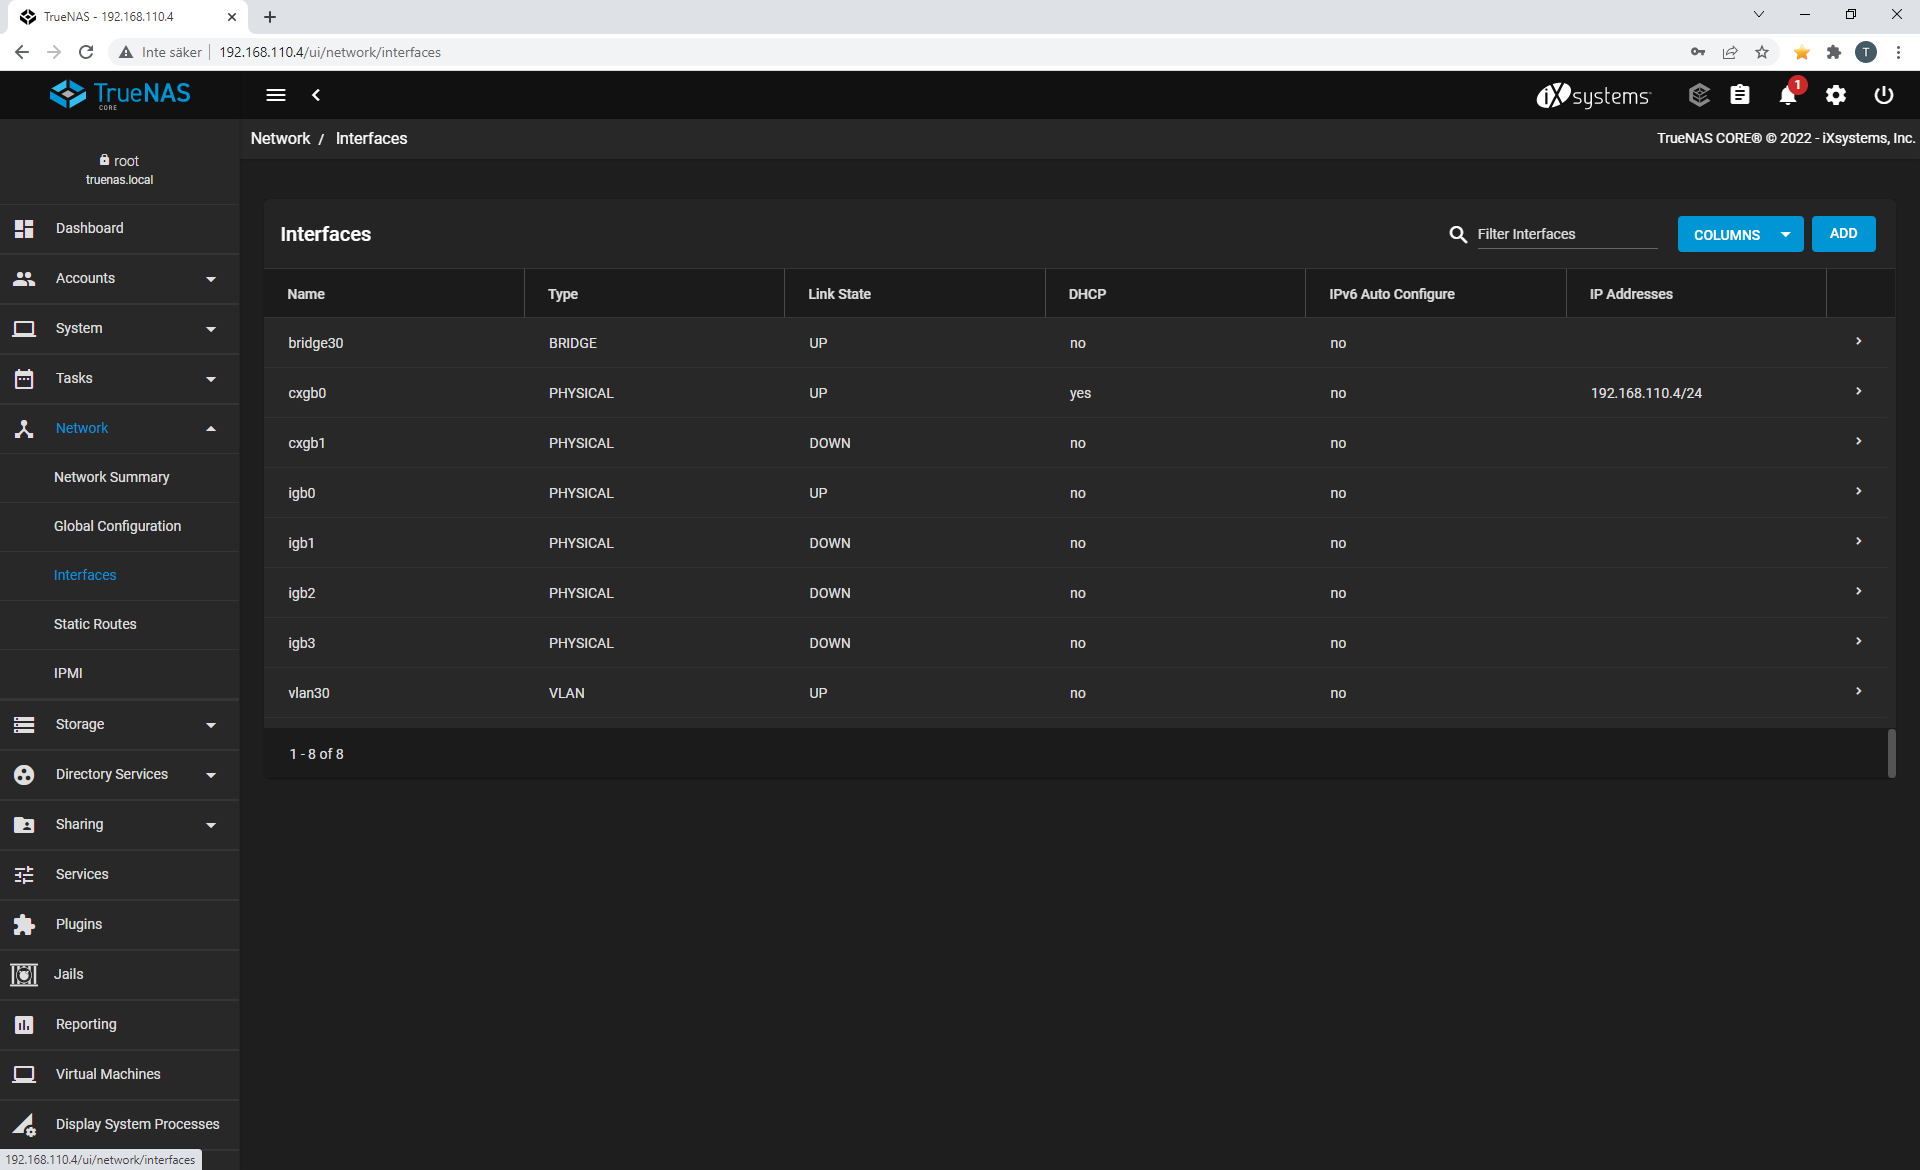Click the Network breadcrumb link
The image size is (1920, 1170).
pyautogui.click(x=280, y=138)
